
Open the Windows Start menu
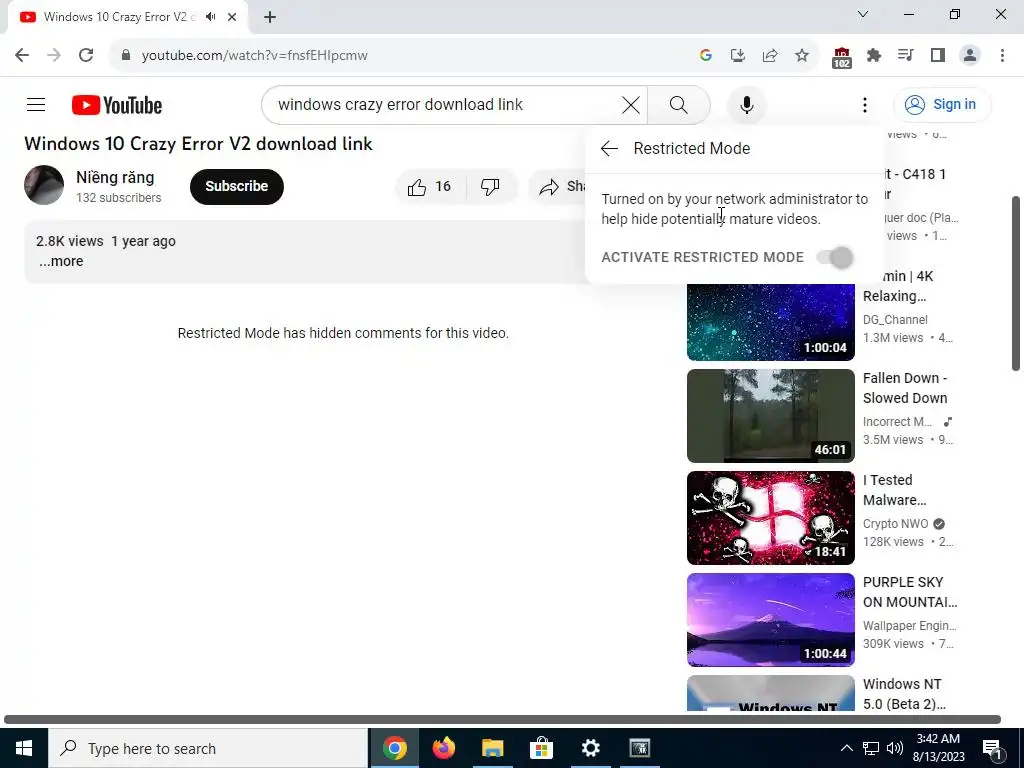(x=24, y=748)
